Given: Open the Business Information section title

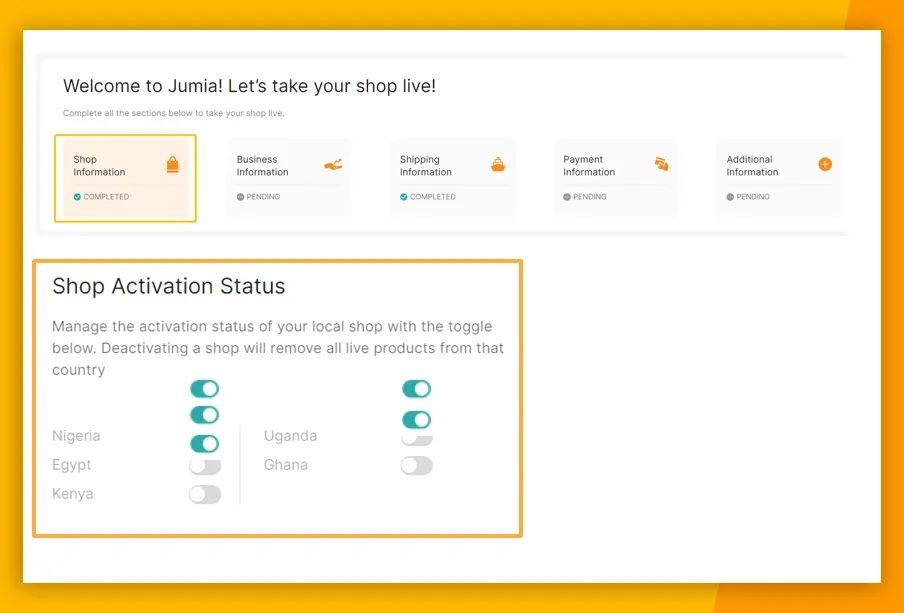Looking at the screenshot, I should pos(262,166).
